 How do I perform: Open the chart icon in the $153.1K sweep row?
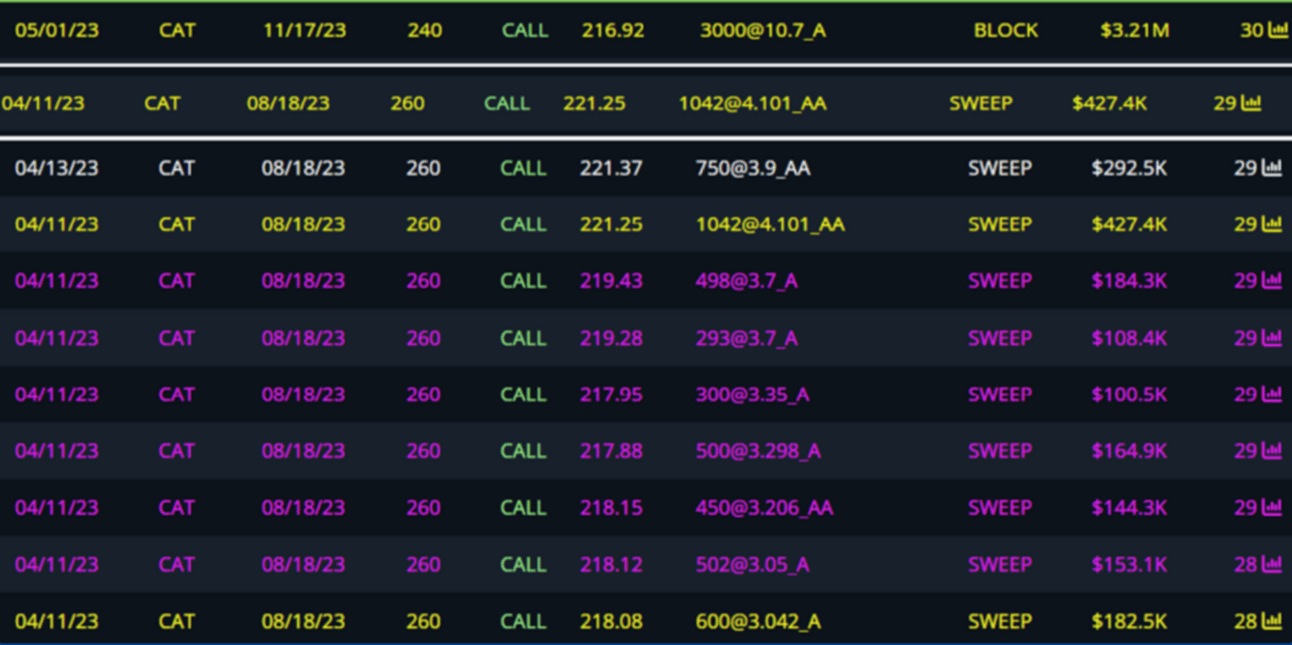[x=1272, y=564]
